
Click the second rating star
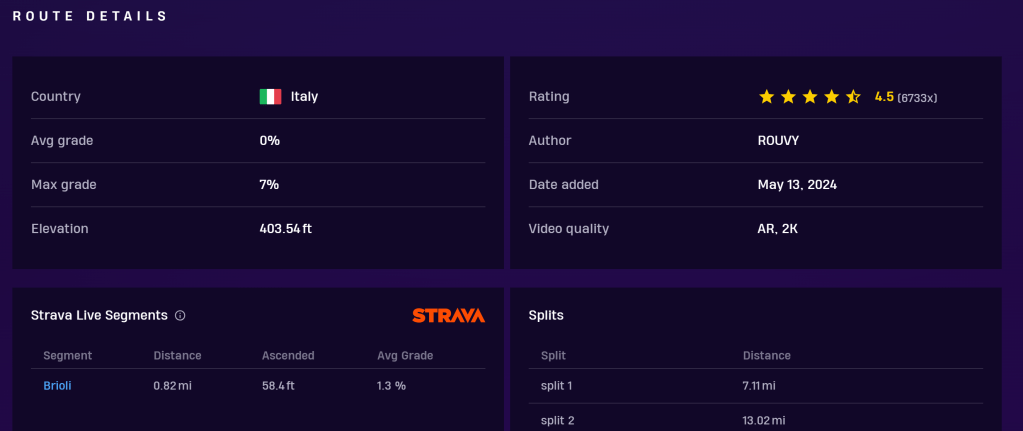coord(788,97)
